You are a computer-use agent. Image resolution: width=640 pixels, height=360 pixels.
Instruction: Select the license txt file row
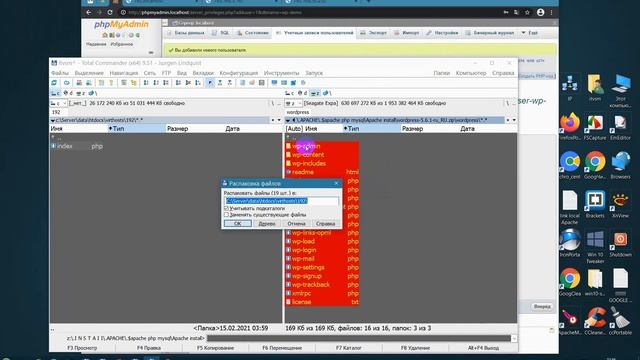tap(322, 302)
